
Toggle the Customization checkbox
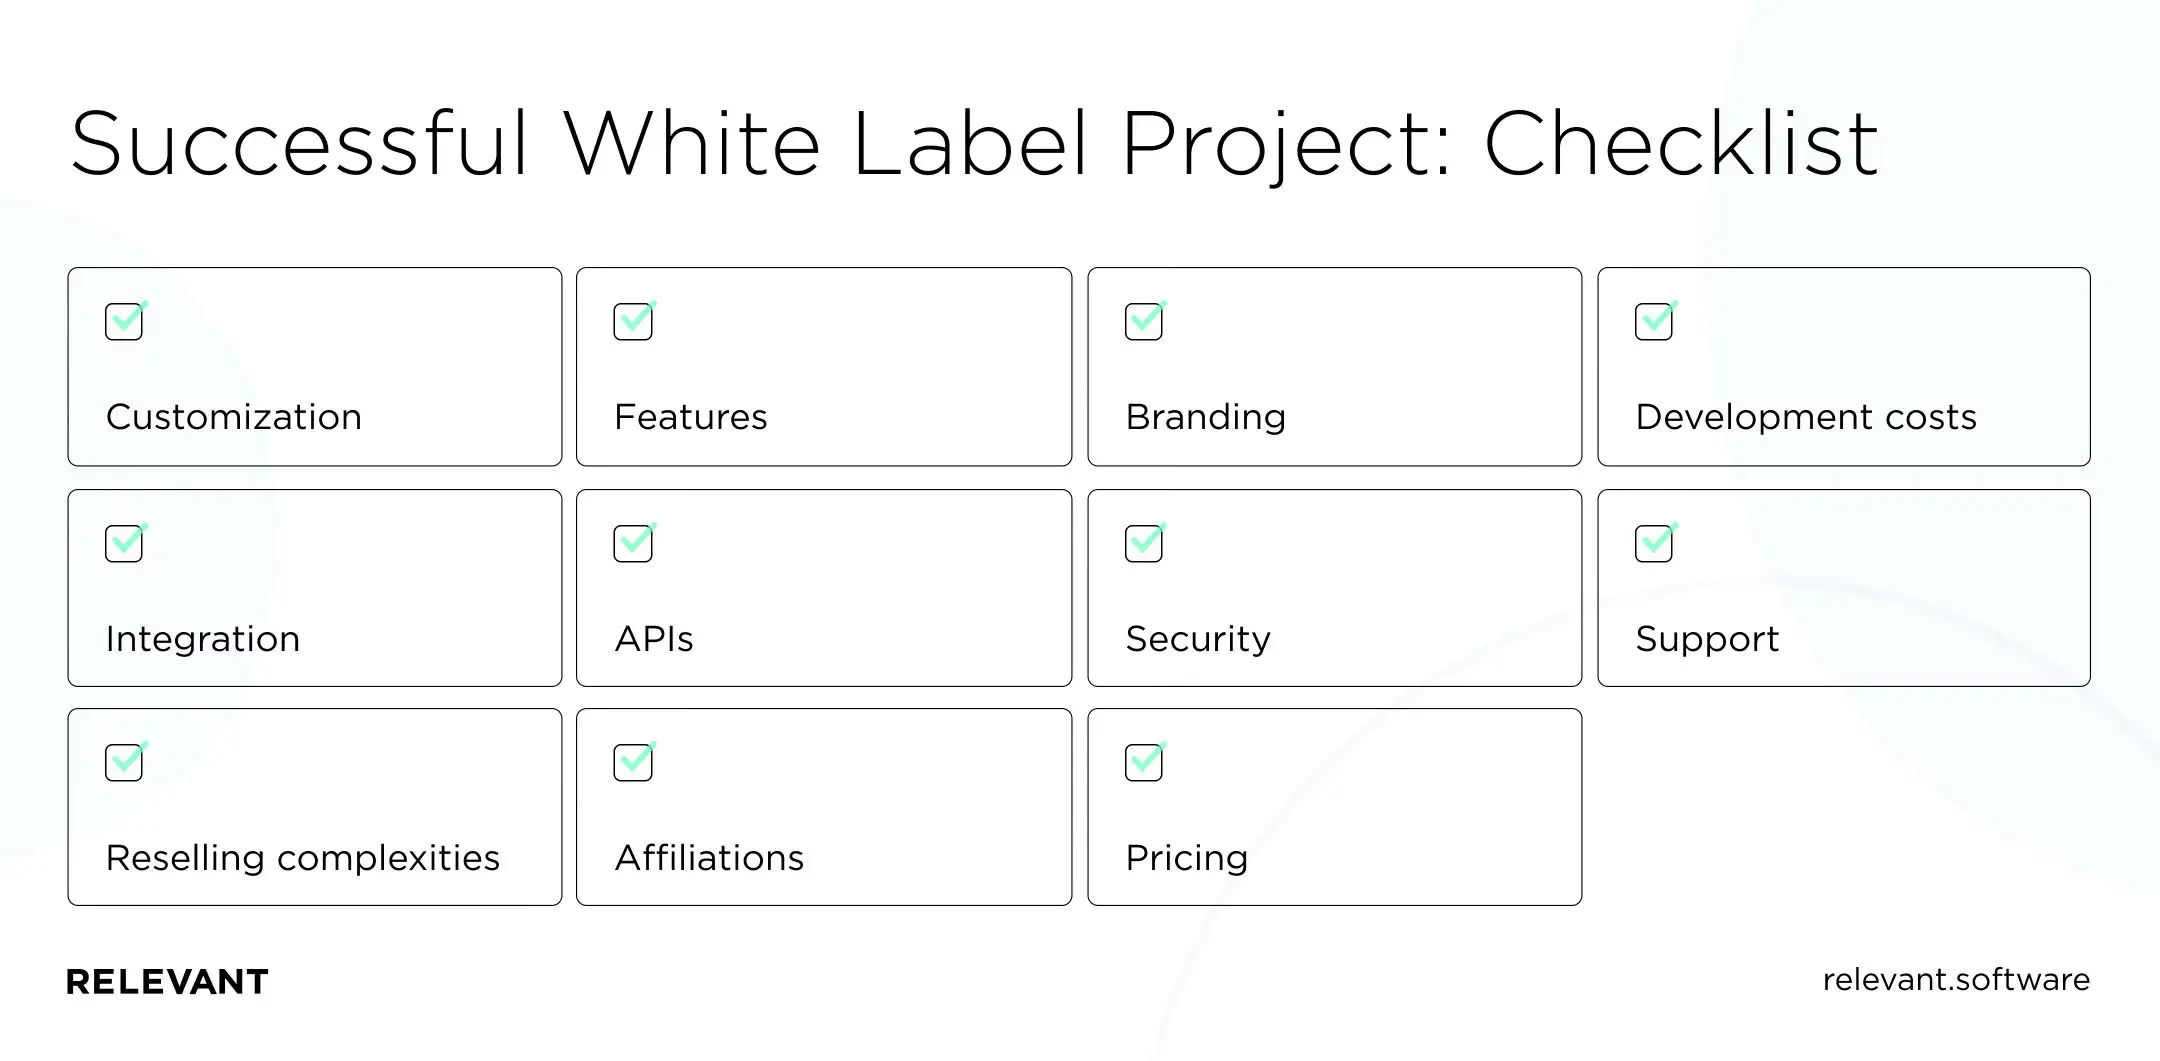coord(124,322)
